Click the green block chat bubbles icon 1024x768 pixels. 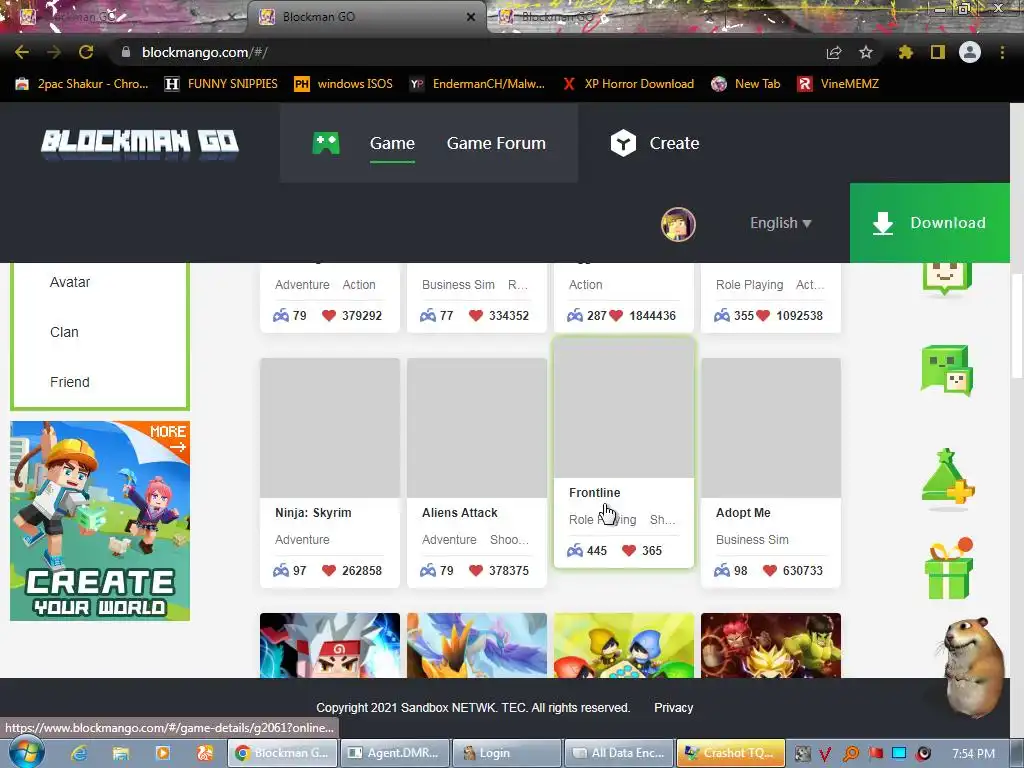(947, 370)
